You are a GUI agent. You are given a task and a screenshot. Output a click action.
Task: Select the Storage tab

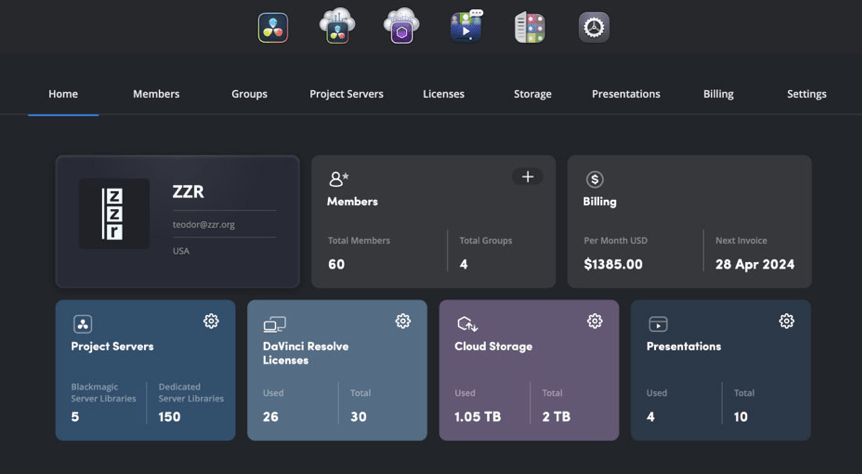[x=533, y=94]
